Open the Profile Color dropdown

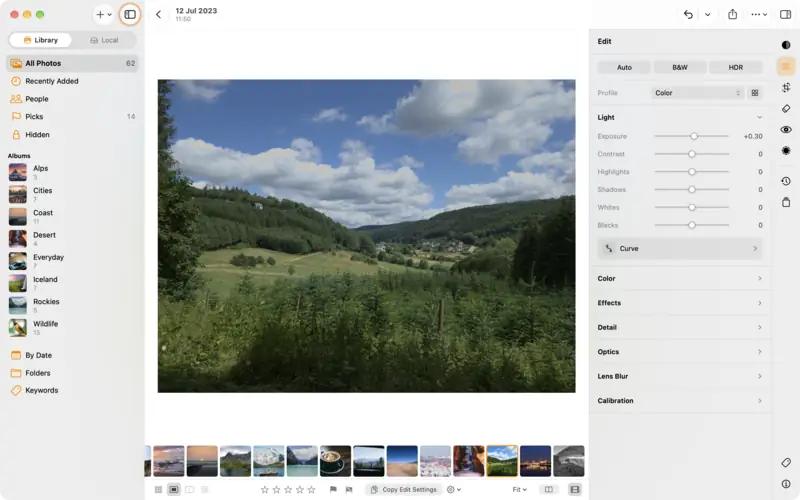[697, 93]
